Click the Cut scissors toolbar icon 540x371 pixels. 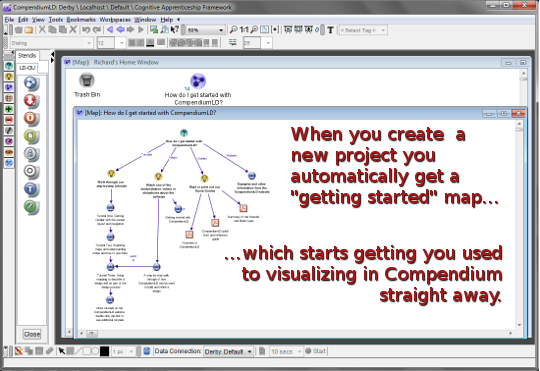pyautogui.click(x=42, y=30)
